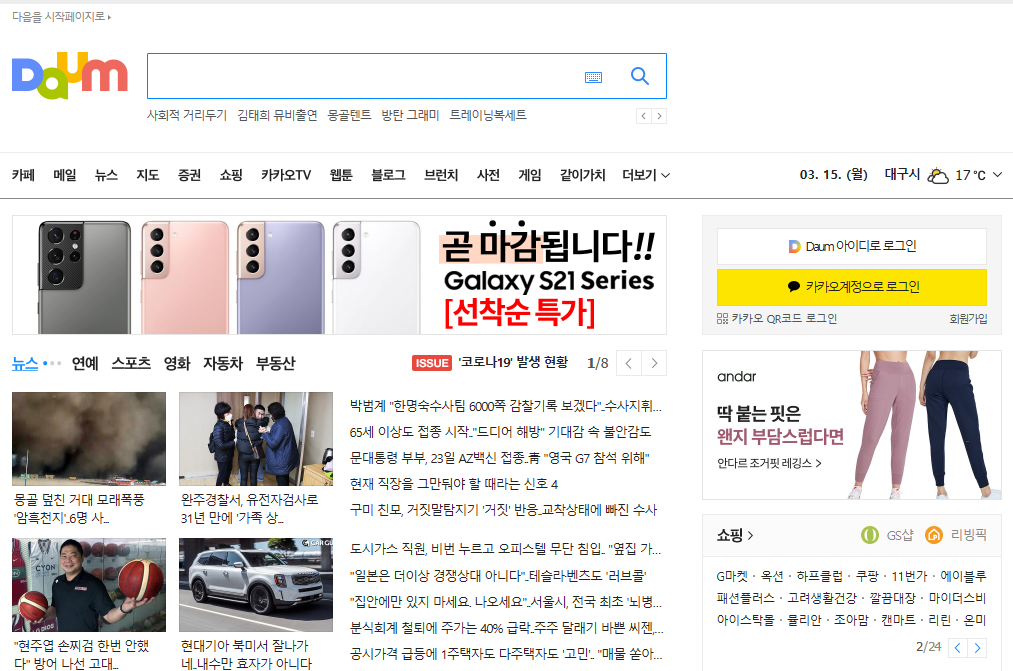Click suggested keyword 몽골텐트
This screenshot has width=1013, height=671.
(349, 115)
